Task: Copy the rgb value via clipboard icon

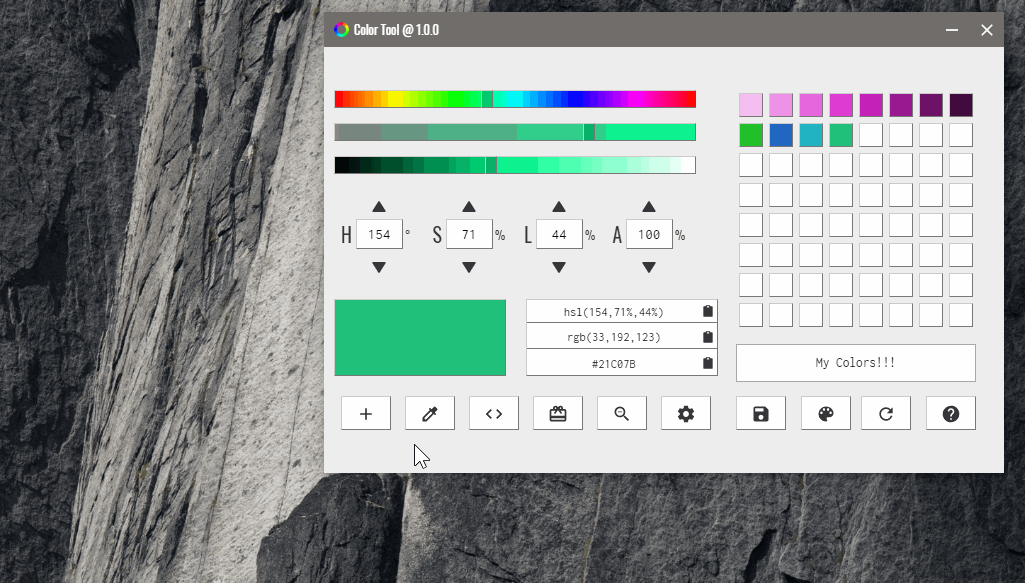Action: click(x=708, y=337)
